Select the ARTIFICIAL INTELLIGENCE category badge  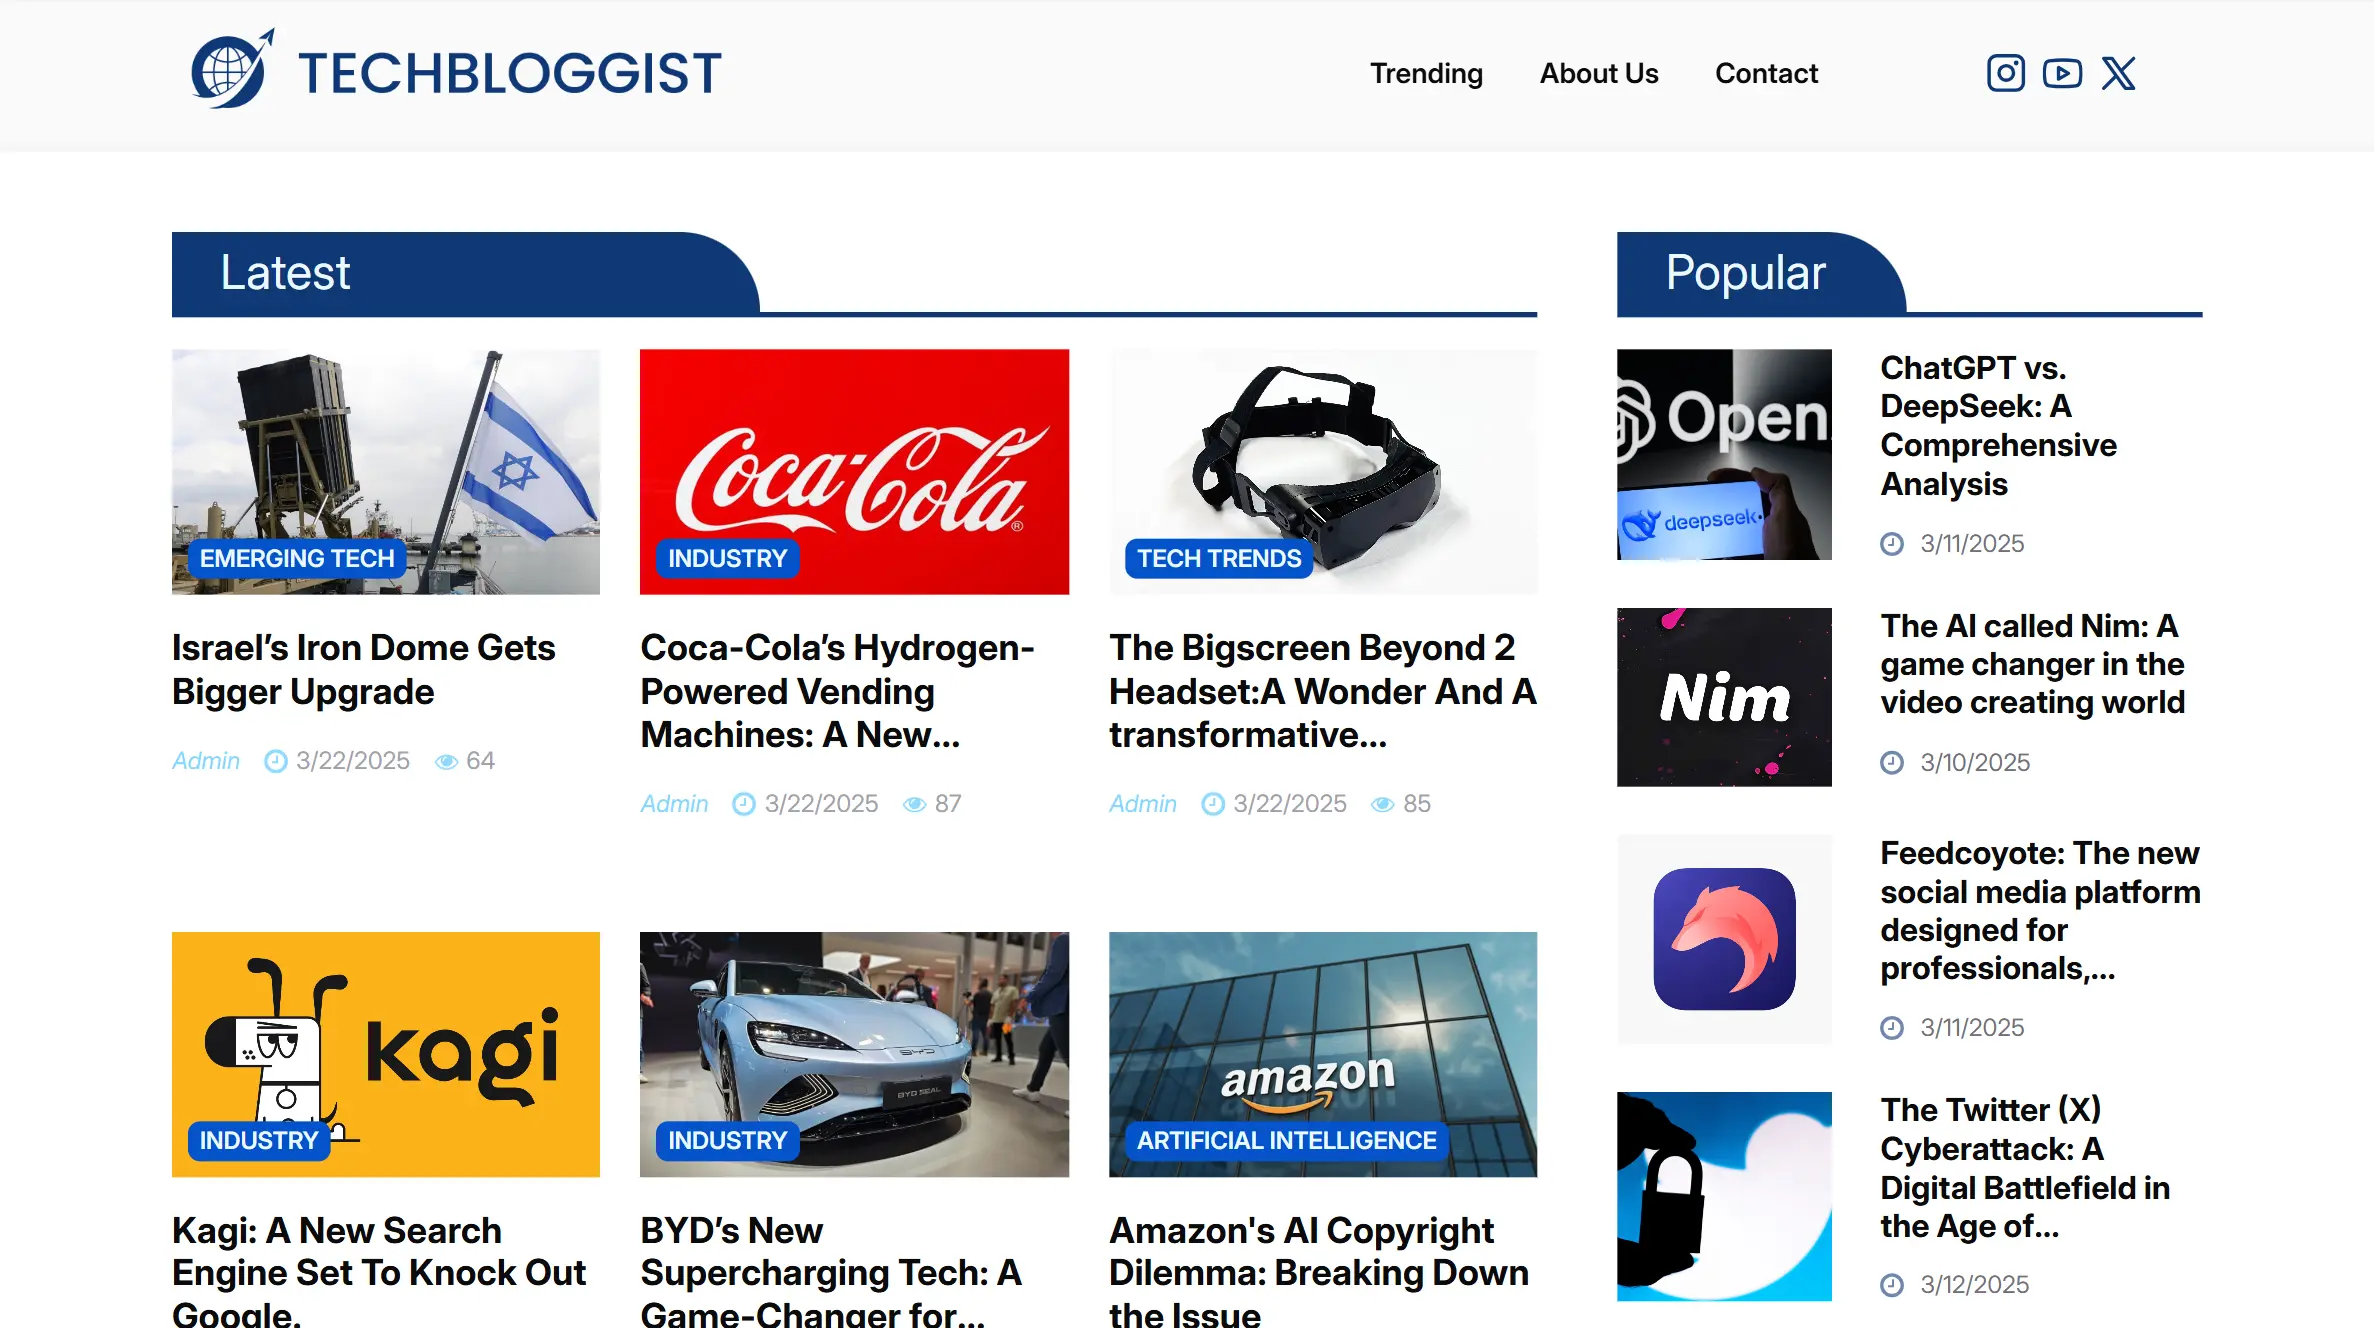(x=1284, y=1140)
